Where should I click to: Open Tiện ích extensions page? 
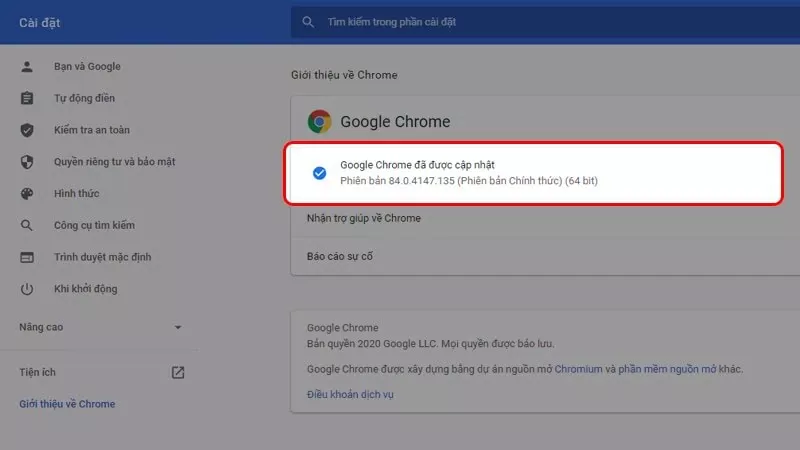[37, 372]
